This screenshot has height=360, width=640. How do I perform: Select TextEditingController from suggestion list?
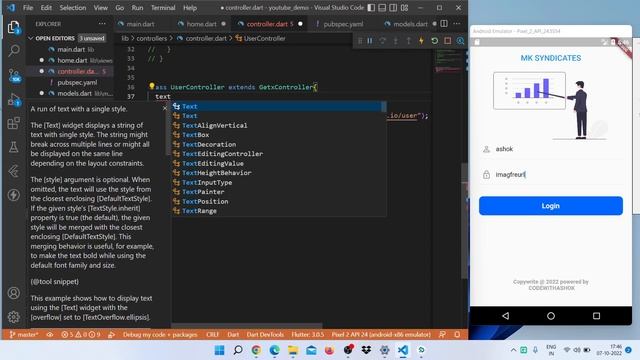278,154
